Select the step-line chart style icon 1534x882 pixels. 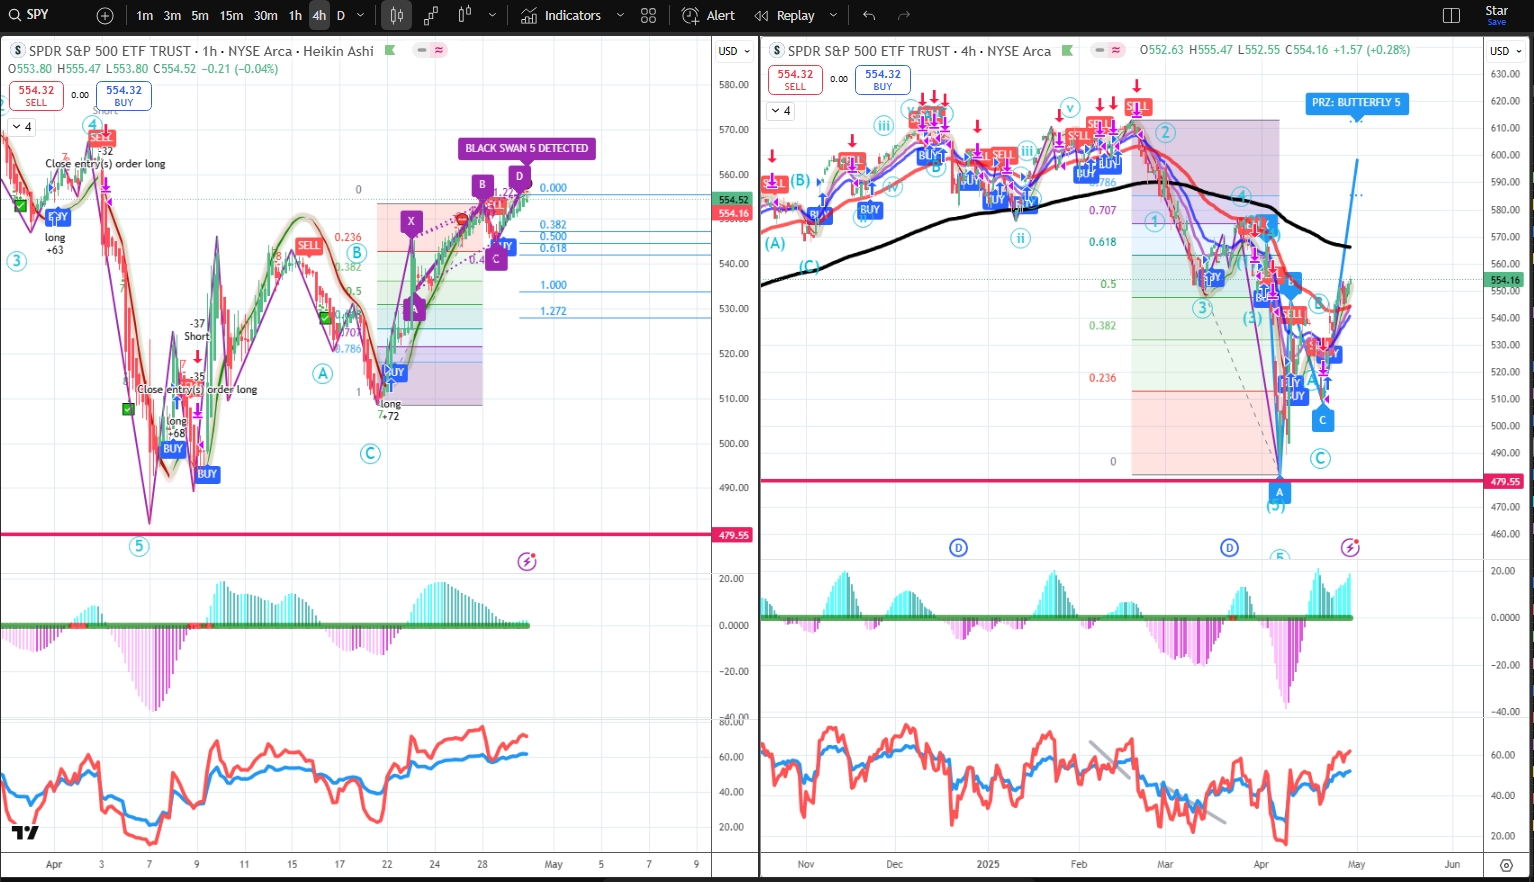click(x=431, y=15)
